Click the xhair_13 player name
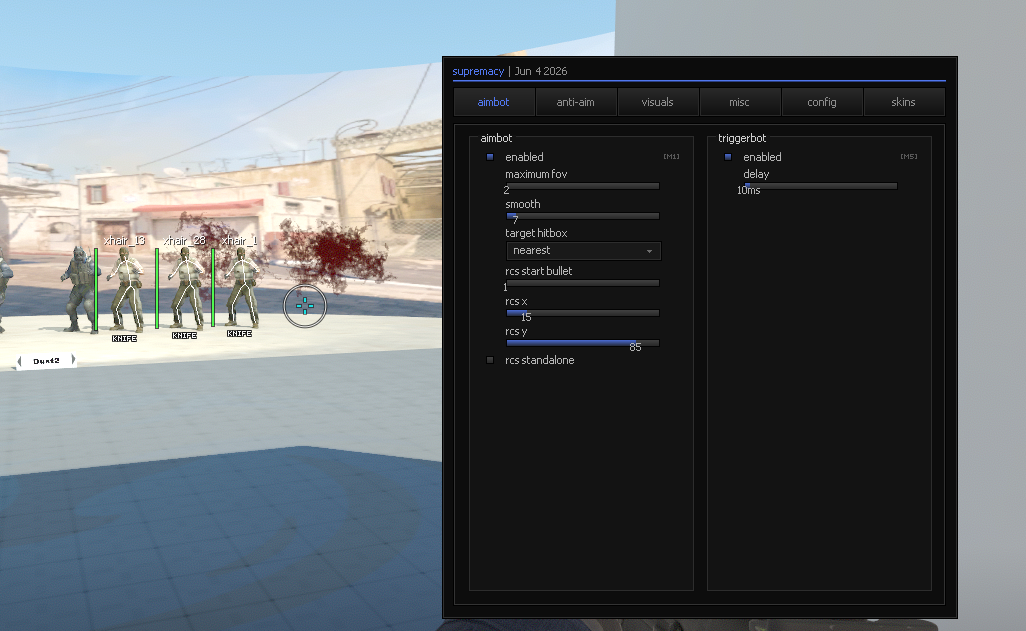The width and height of the screenshot is (1026, 631). click(124, 240)
